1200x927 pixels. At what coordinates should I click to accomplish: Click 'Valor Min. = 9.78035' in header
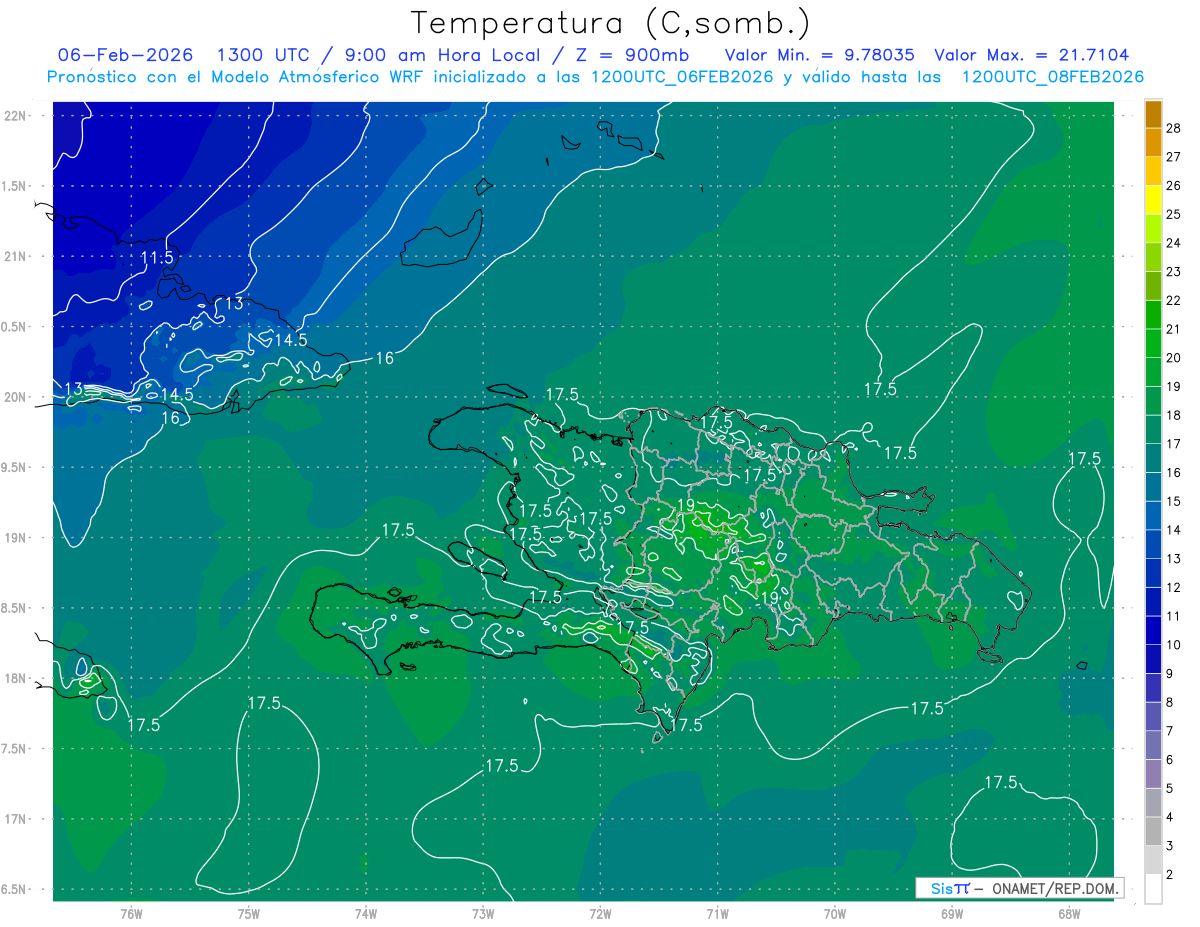click(819, 55)
